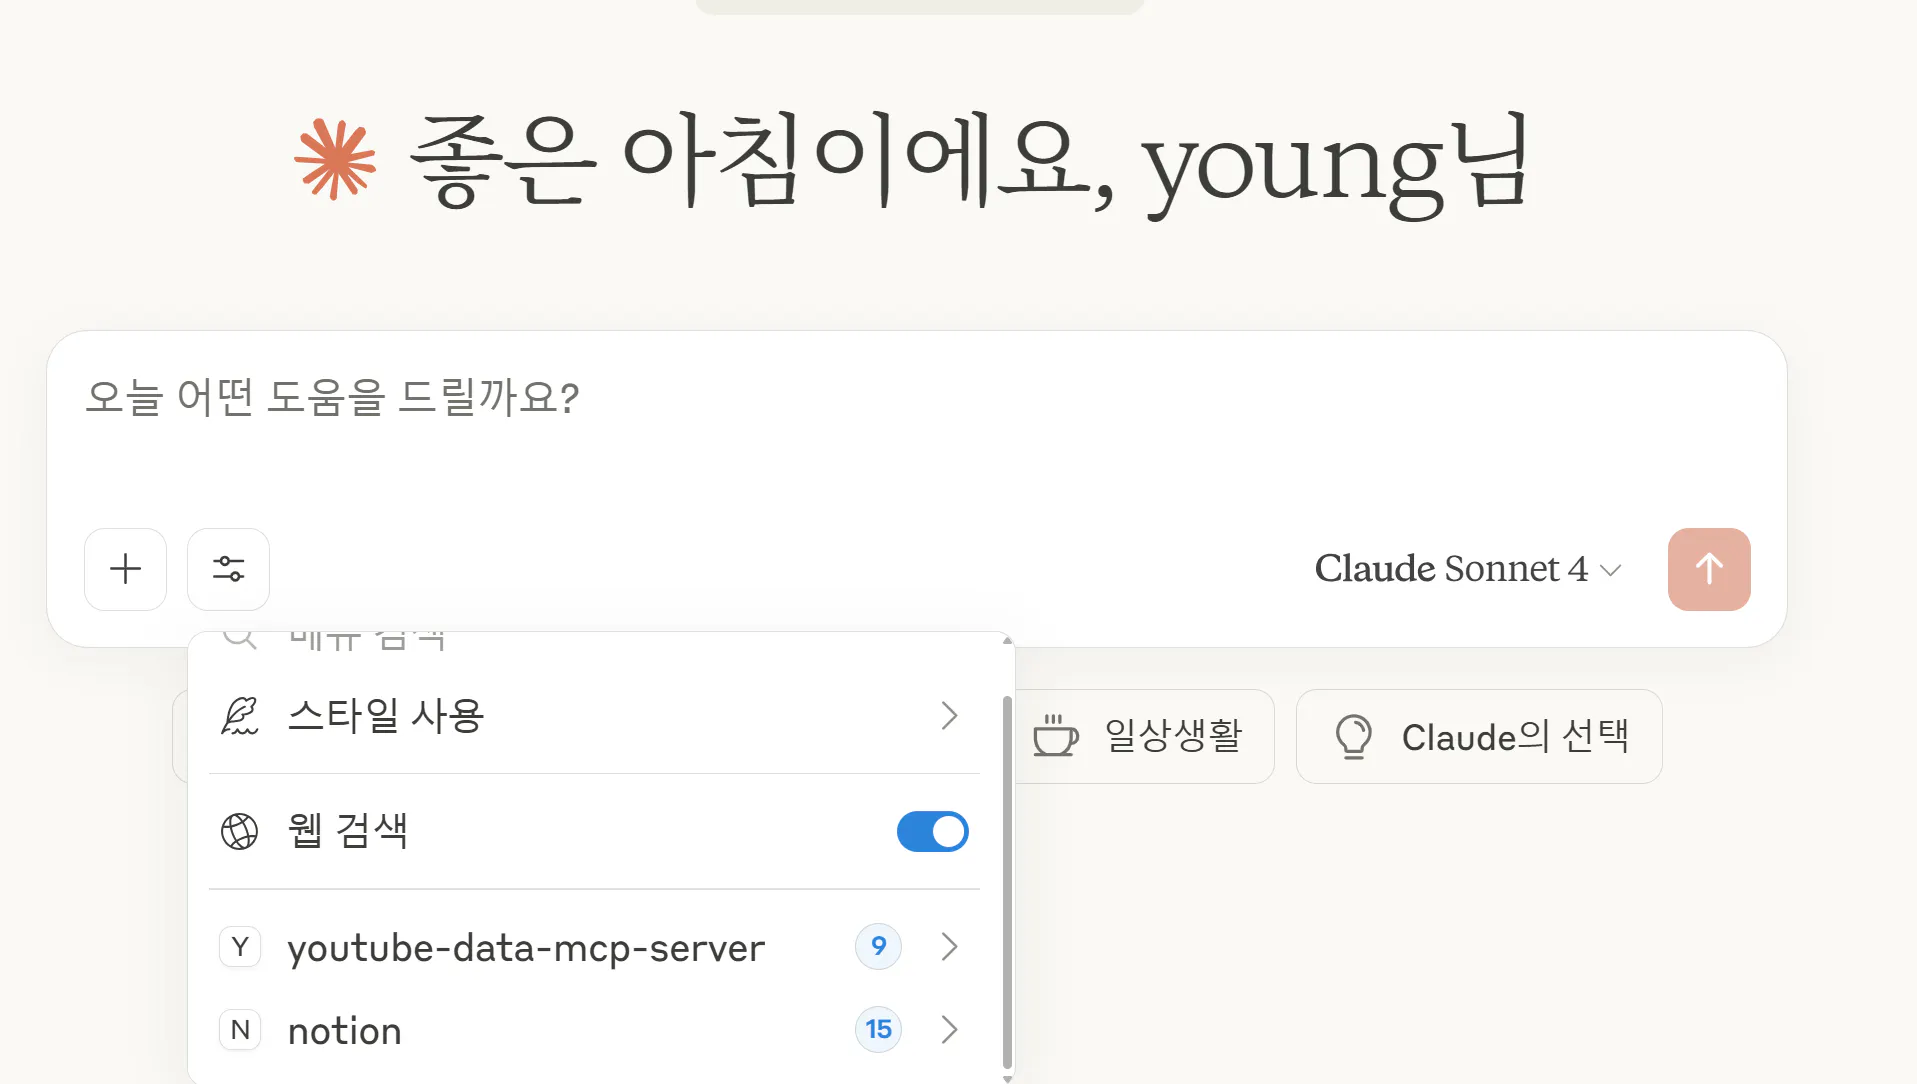This screenshot has width=1917, height=1084.
Task: Open the notion menu entry
Action: 594,1030
